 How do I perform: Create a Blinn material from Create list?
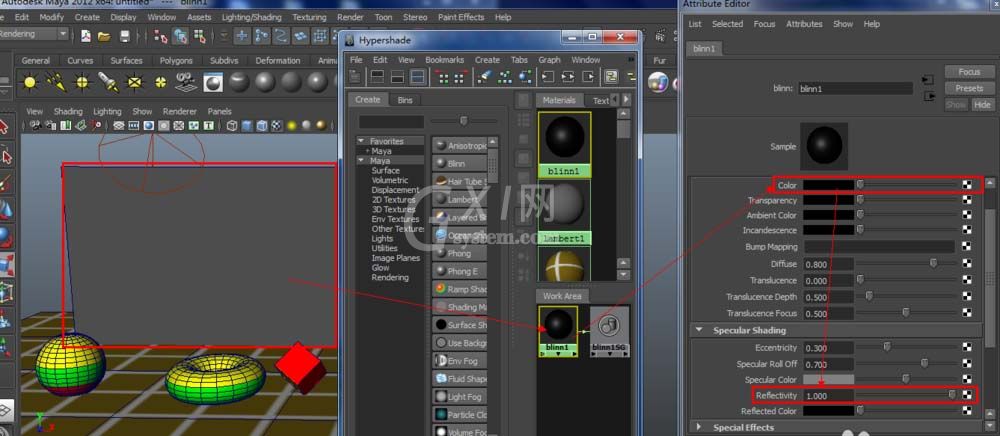(x=459, y=163)
